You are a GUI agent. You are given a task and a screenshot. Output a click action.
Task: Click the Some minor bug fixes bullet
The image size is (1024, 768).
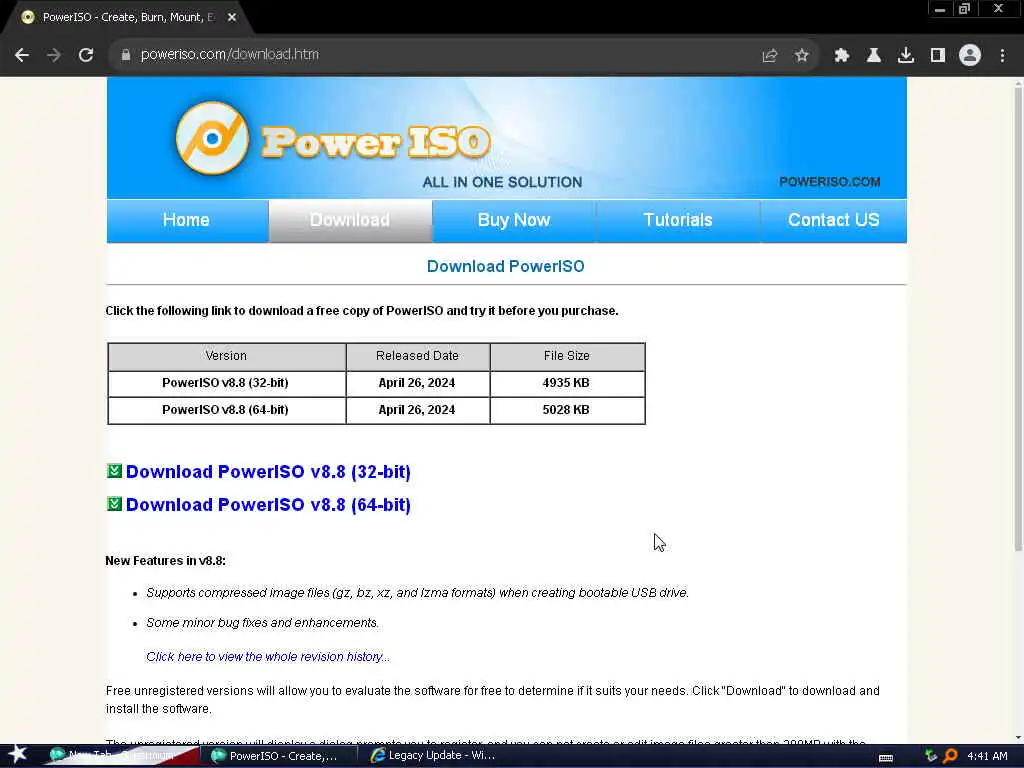262,622
